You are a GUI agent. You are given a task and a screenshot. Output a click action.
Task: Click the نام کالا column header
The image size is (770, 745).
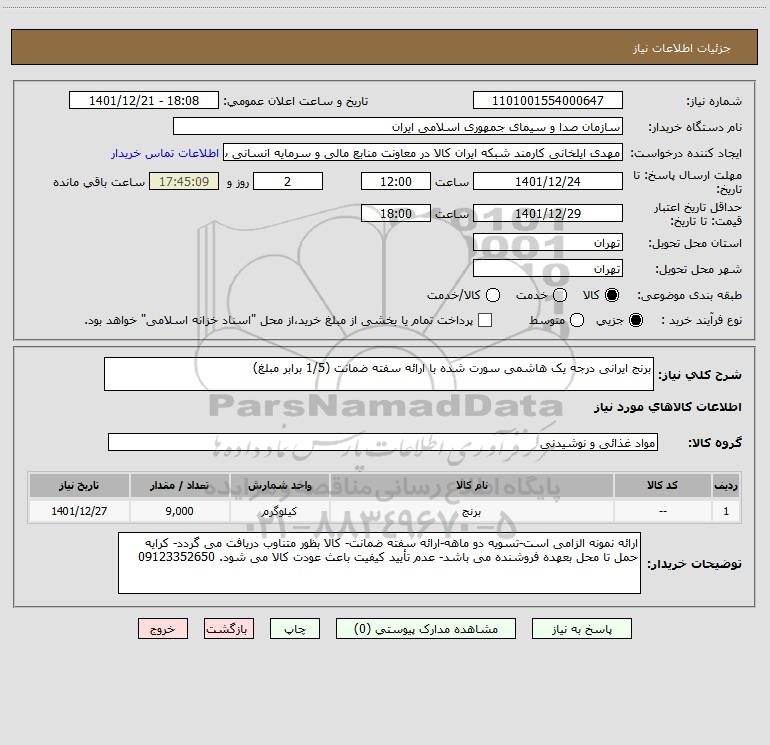pyautogui.click(x=471, y=485)
